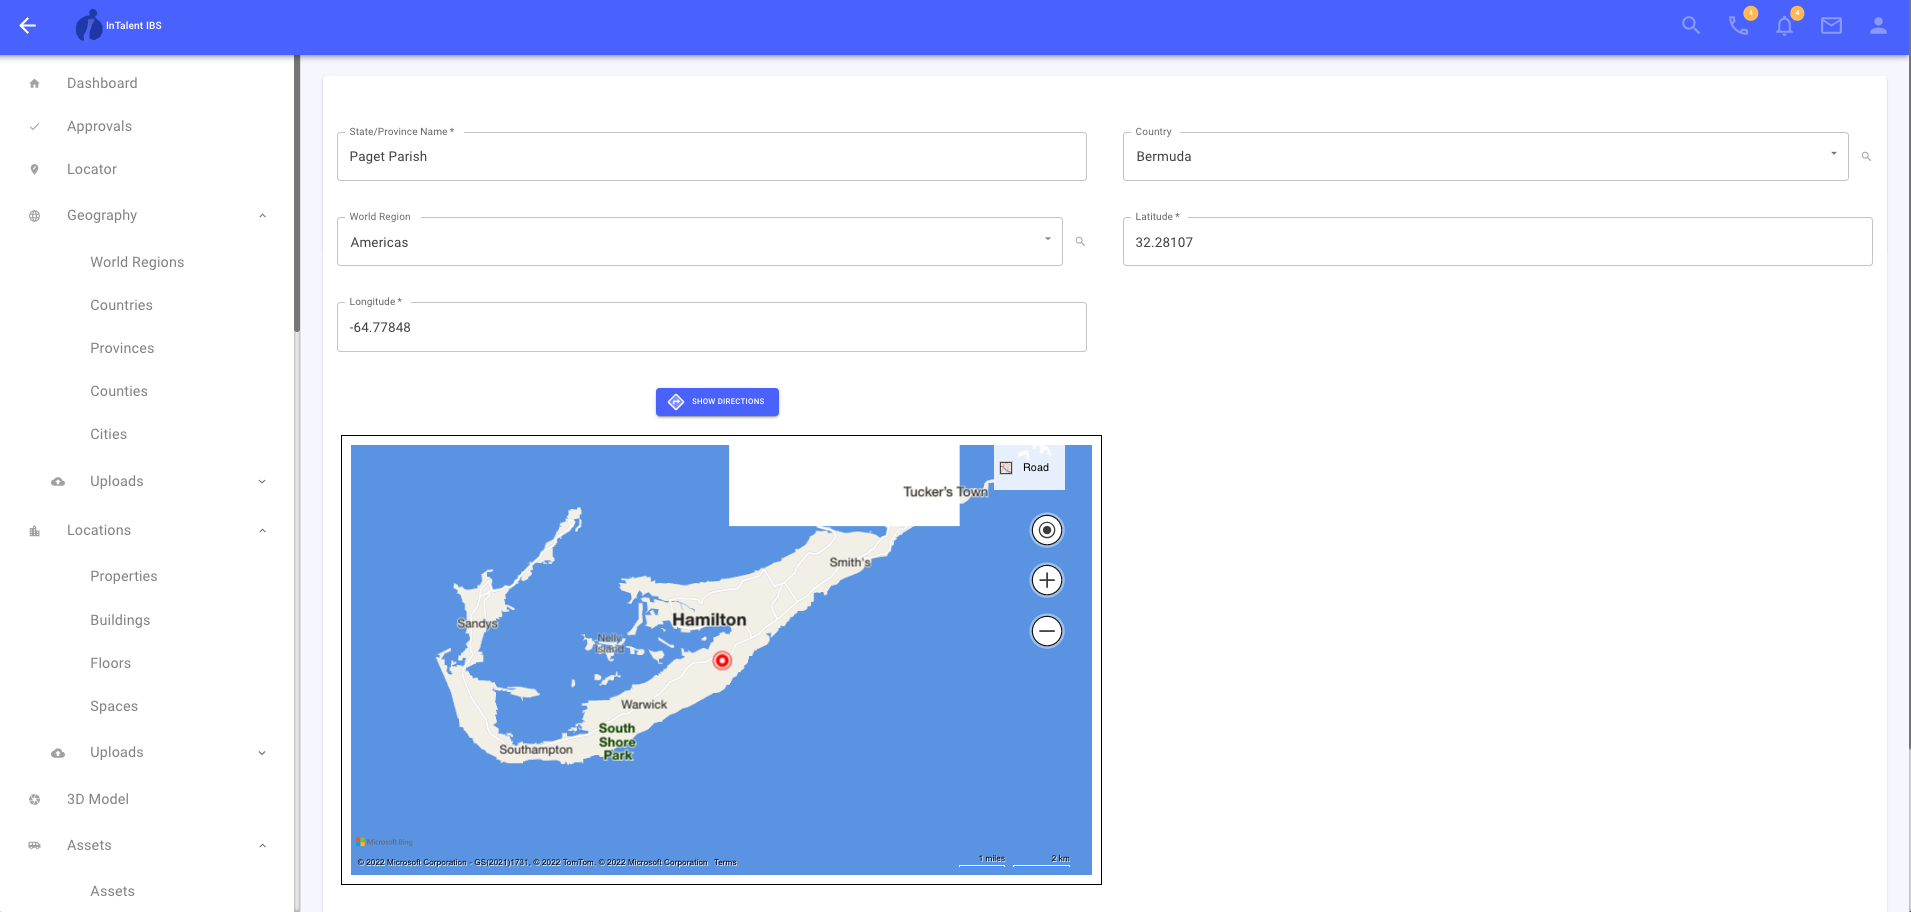Screen dimensions: 1911x912
Task: Click search icon beside Country field
Action: 1866,157
